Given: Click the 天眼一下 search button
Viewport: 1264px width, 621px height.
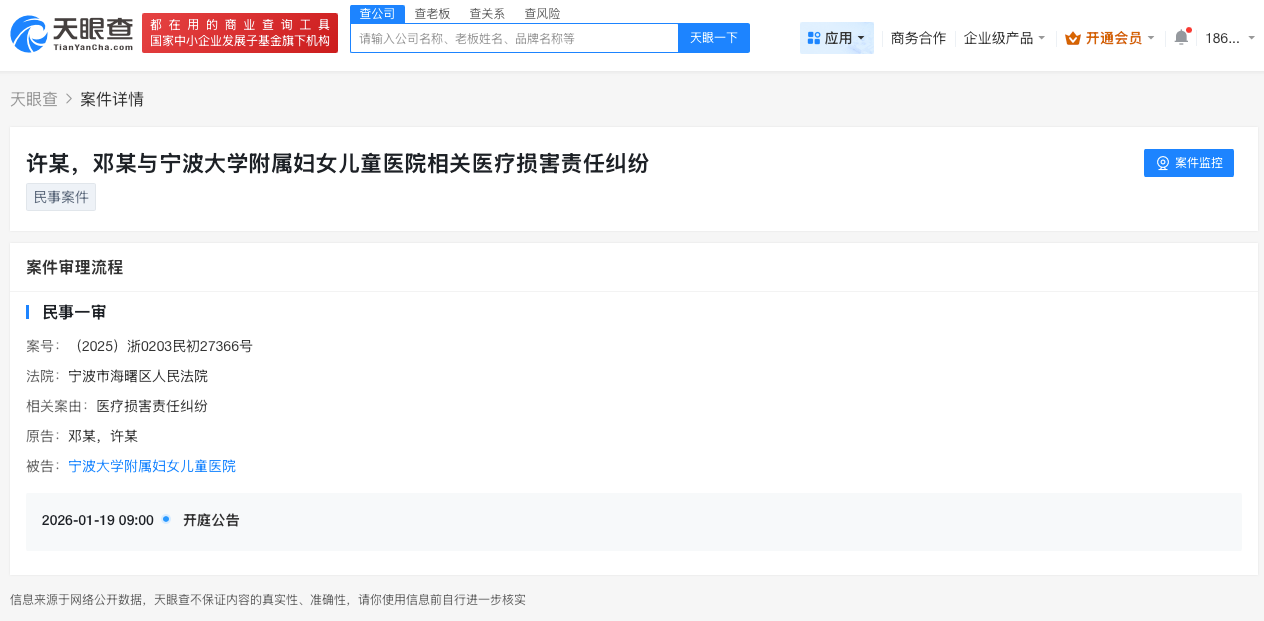Looking at the screenshot, I should pos(713,37).
